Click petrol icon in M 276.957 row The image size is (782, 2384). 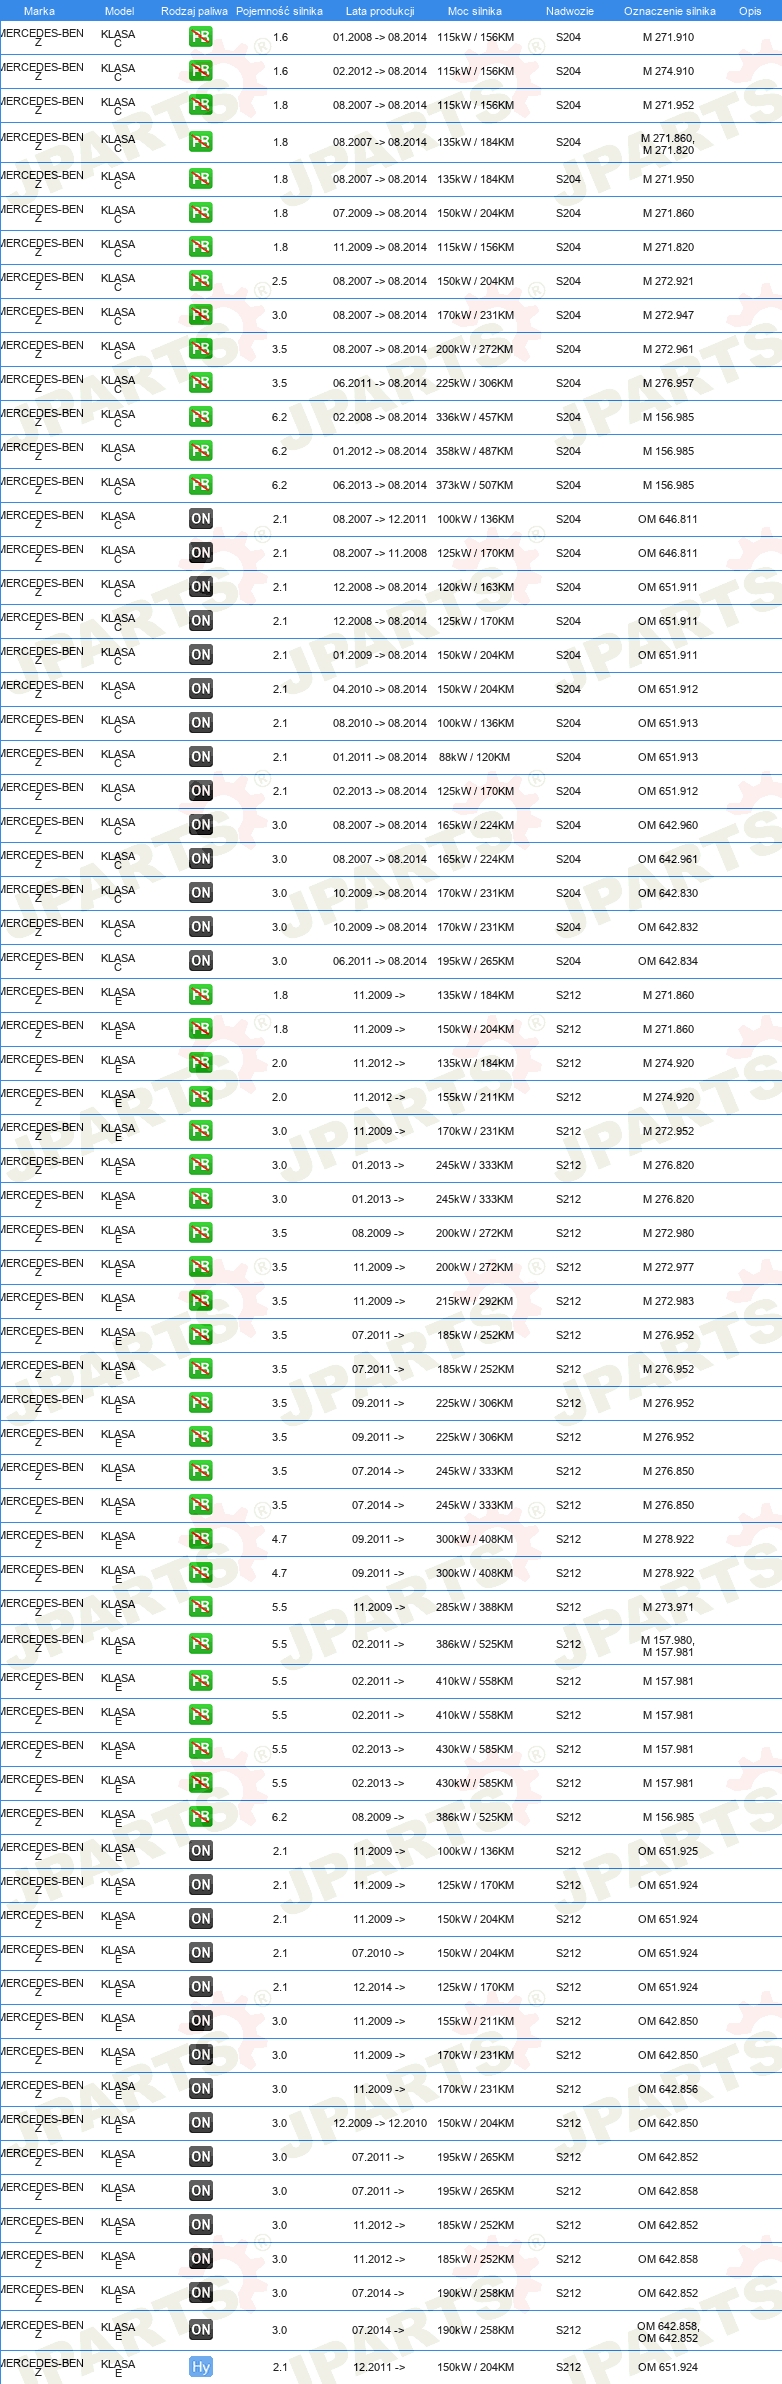tap(201, 383)
